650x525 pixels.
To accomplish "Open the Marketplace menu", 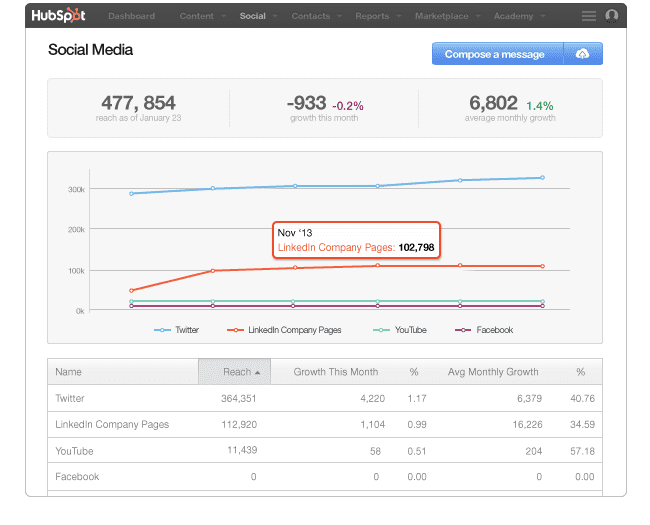I will point(441,16).
